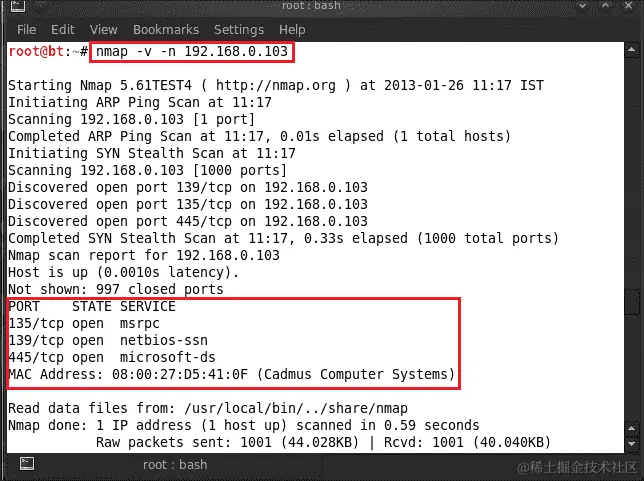Close the terminal window
The height and width of the screenshot is (481, 644).
click(628, 6)
